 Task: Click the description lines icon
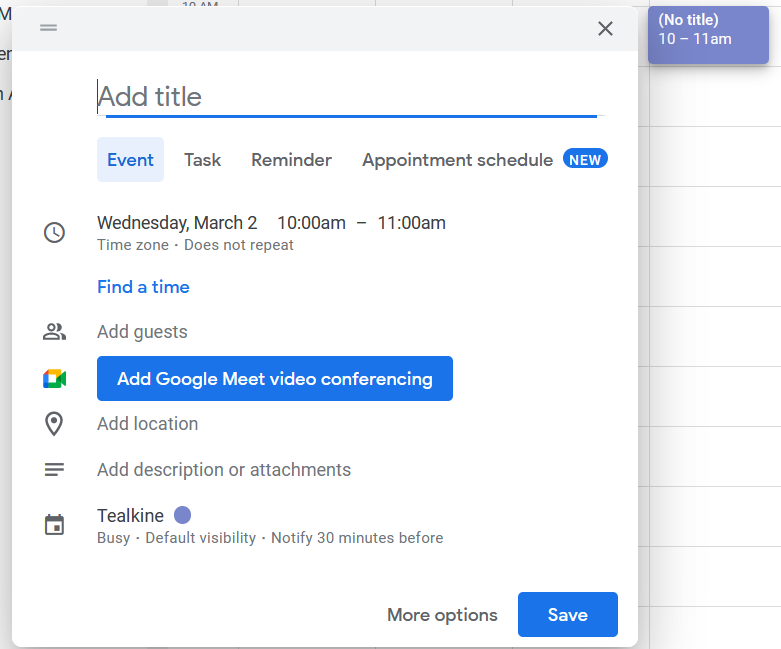click(54, 470)
